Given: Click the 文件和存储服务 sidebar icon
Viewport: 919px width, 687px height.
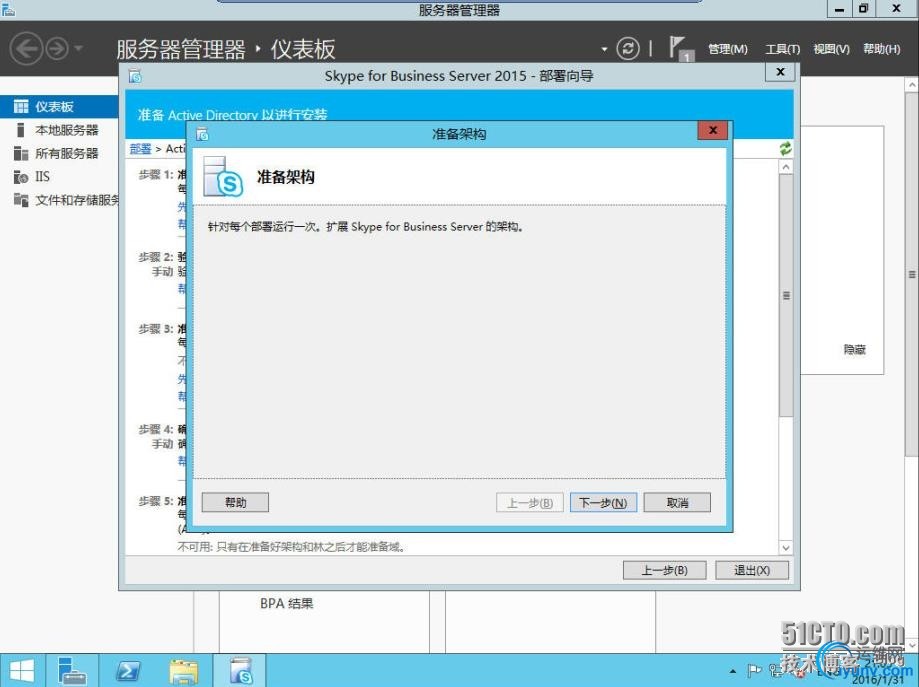Looking at the screenshot, I should pyautogui.click(x=21, y=200).
